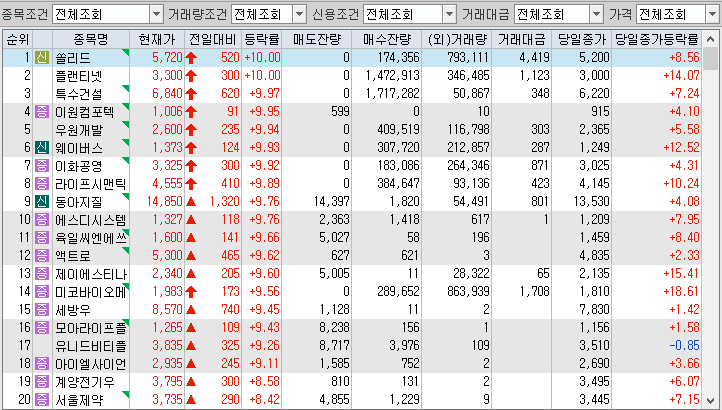
Task: Click the 신 badge on 웨이버스 row
Action: 42,147
